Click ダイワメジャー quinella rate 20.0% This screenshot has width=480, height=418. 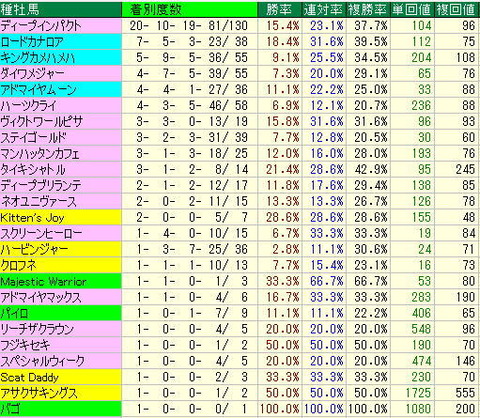[327, 74]
